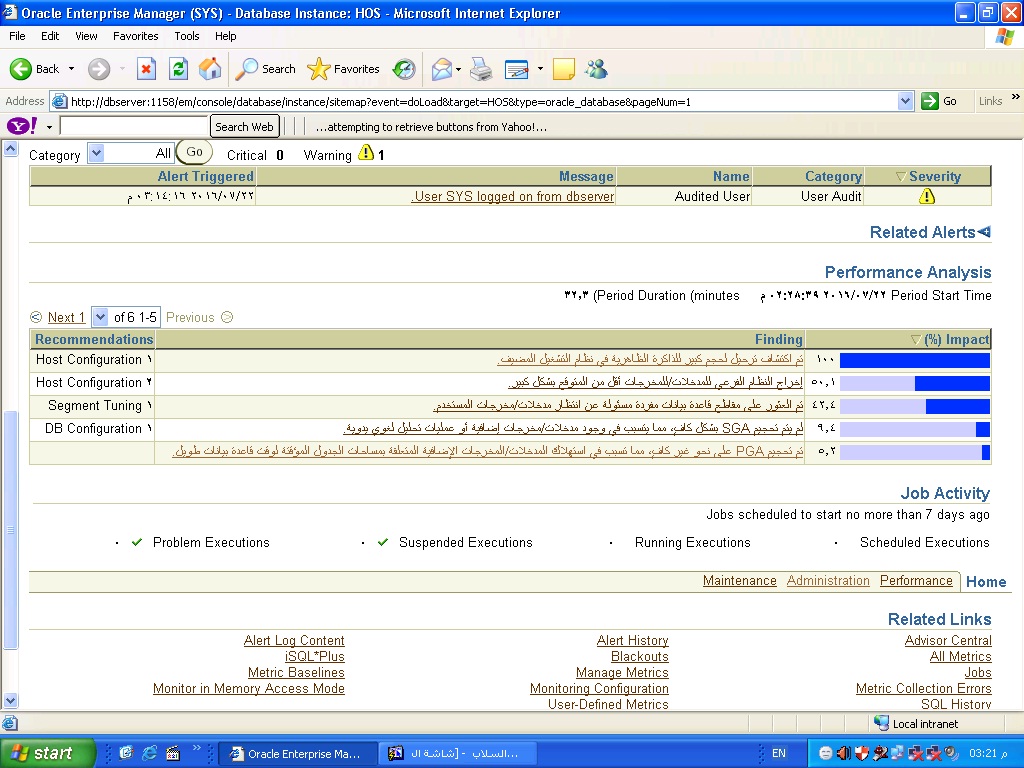This screenshot has width=1024, height=768.
Task: Open the Category dropdown list
Action: [96, 153]
